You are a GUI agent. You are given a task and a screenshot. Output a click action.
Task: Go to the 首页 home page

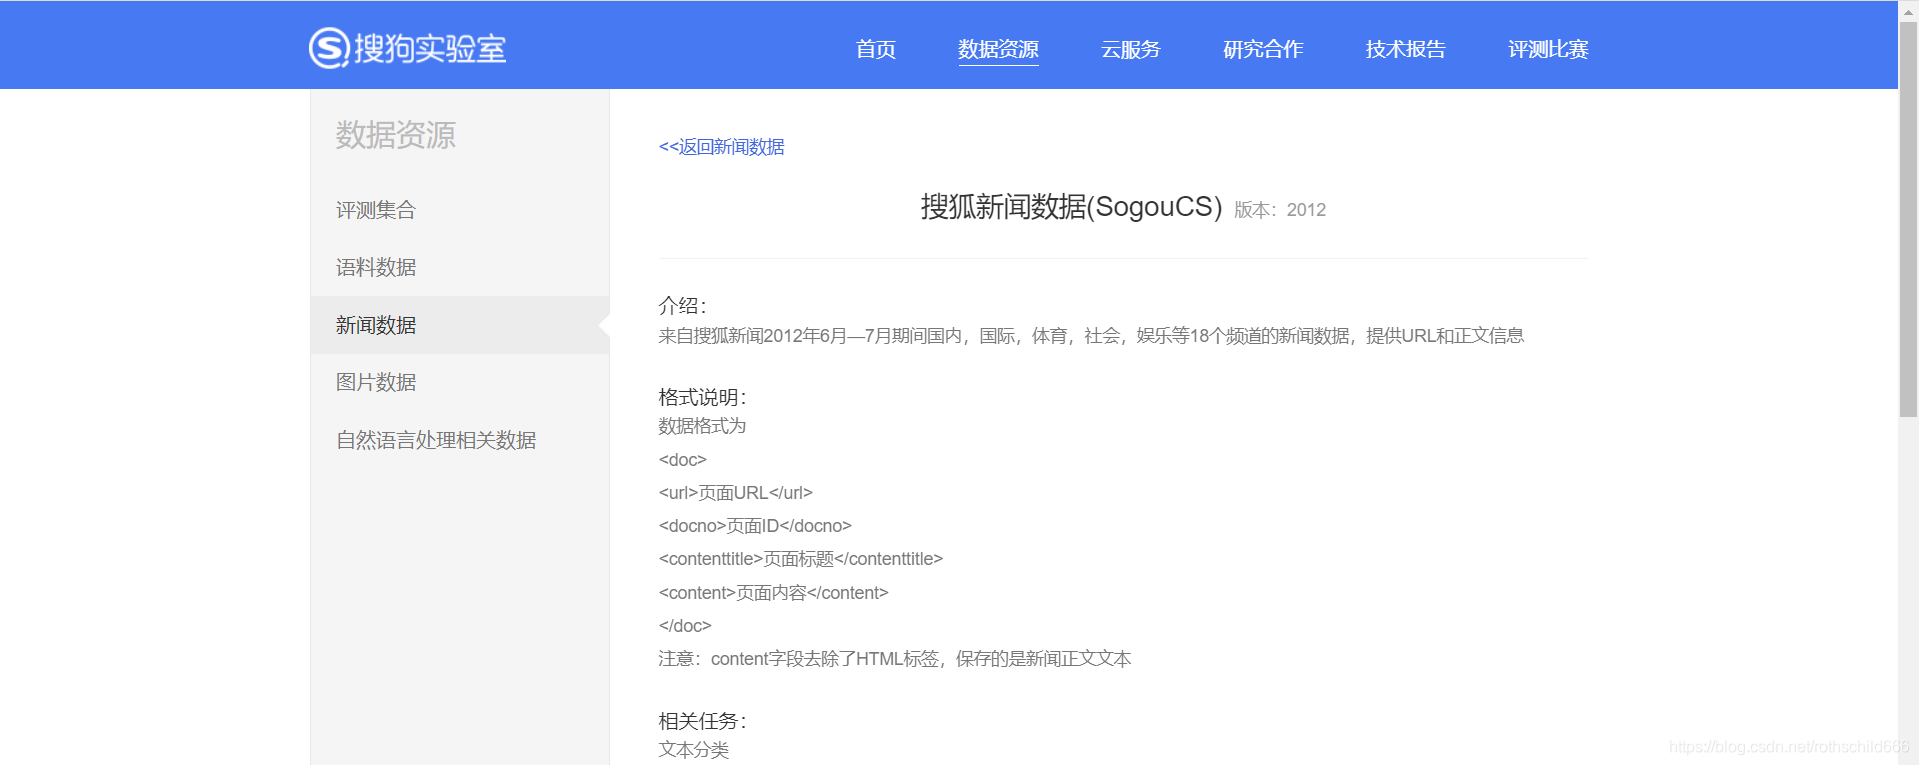876,49
